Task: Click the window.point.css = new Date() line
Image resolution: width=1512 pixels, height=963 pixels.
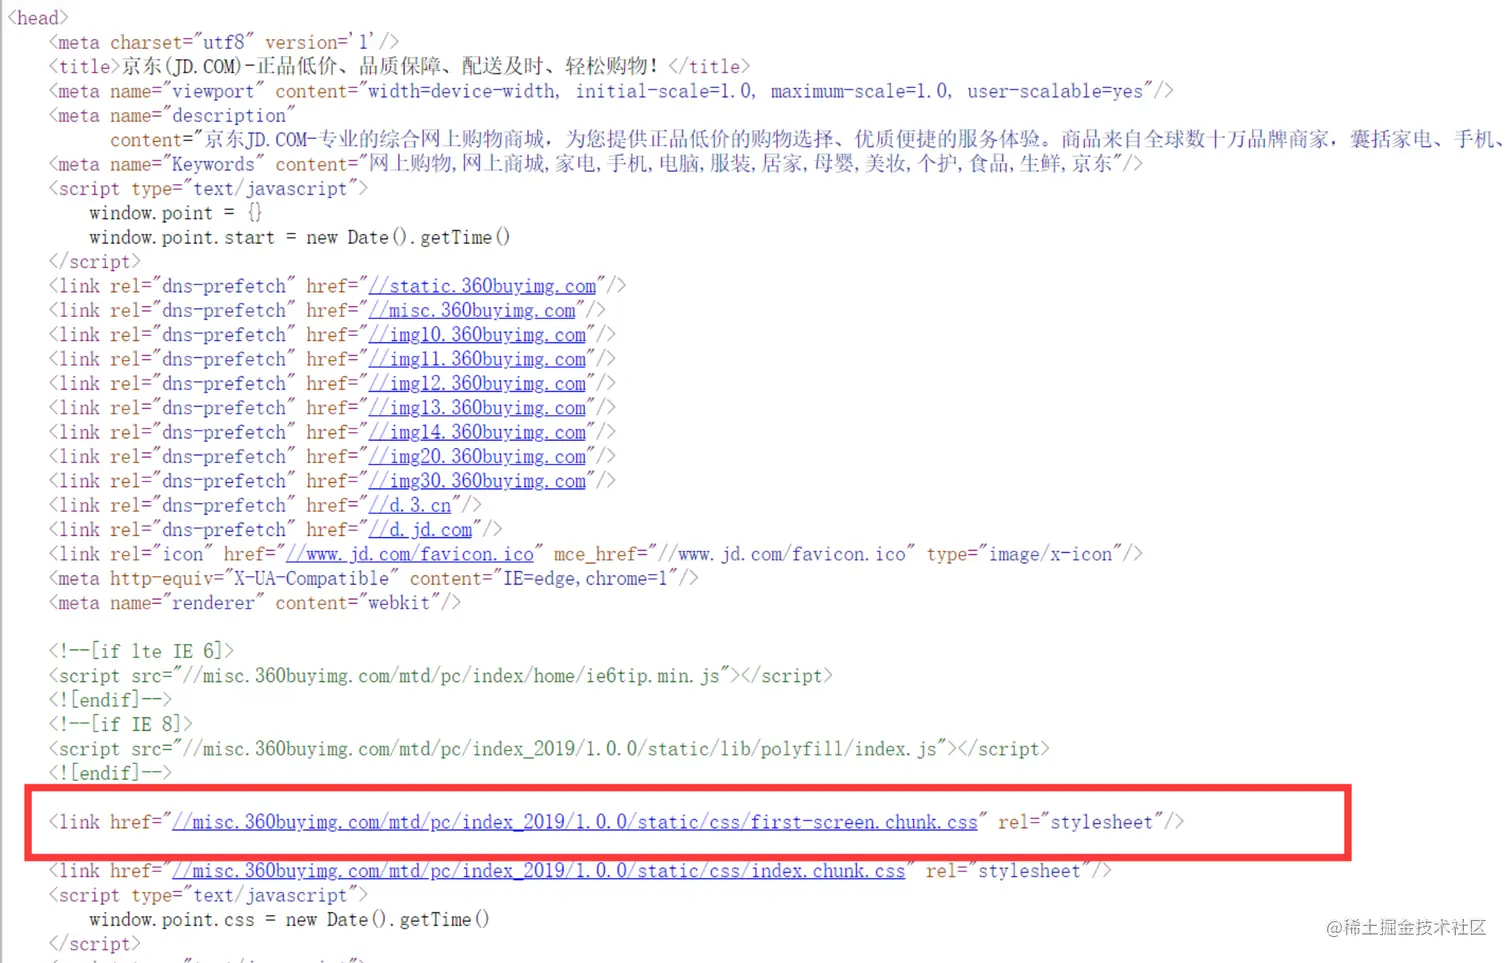Action: tap(290, 919)
